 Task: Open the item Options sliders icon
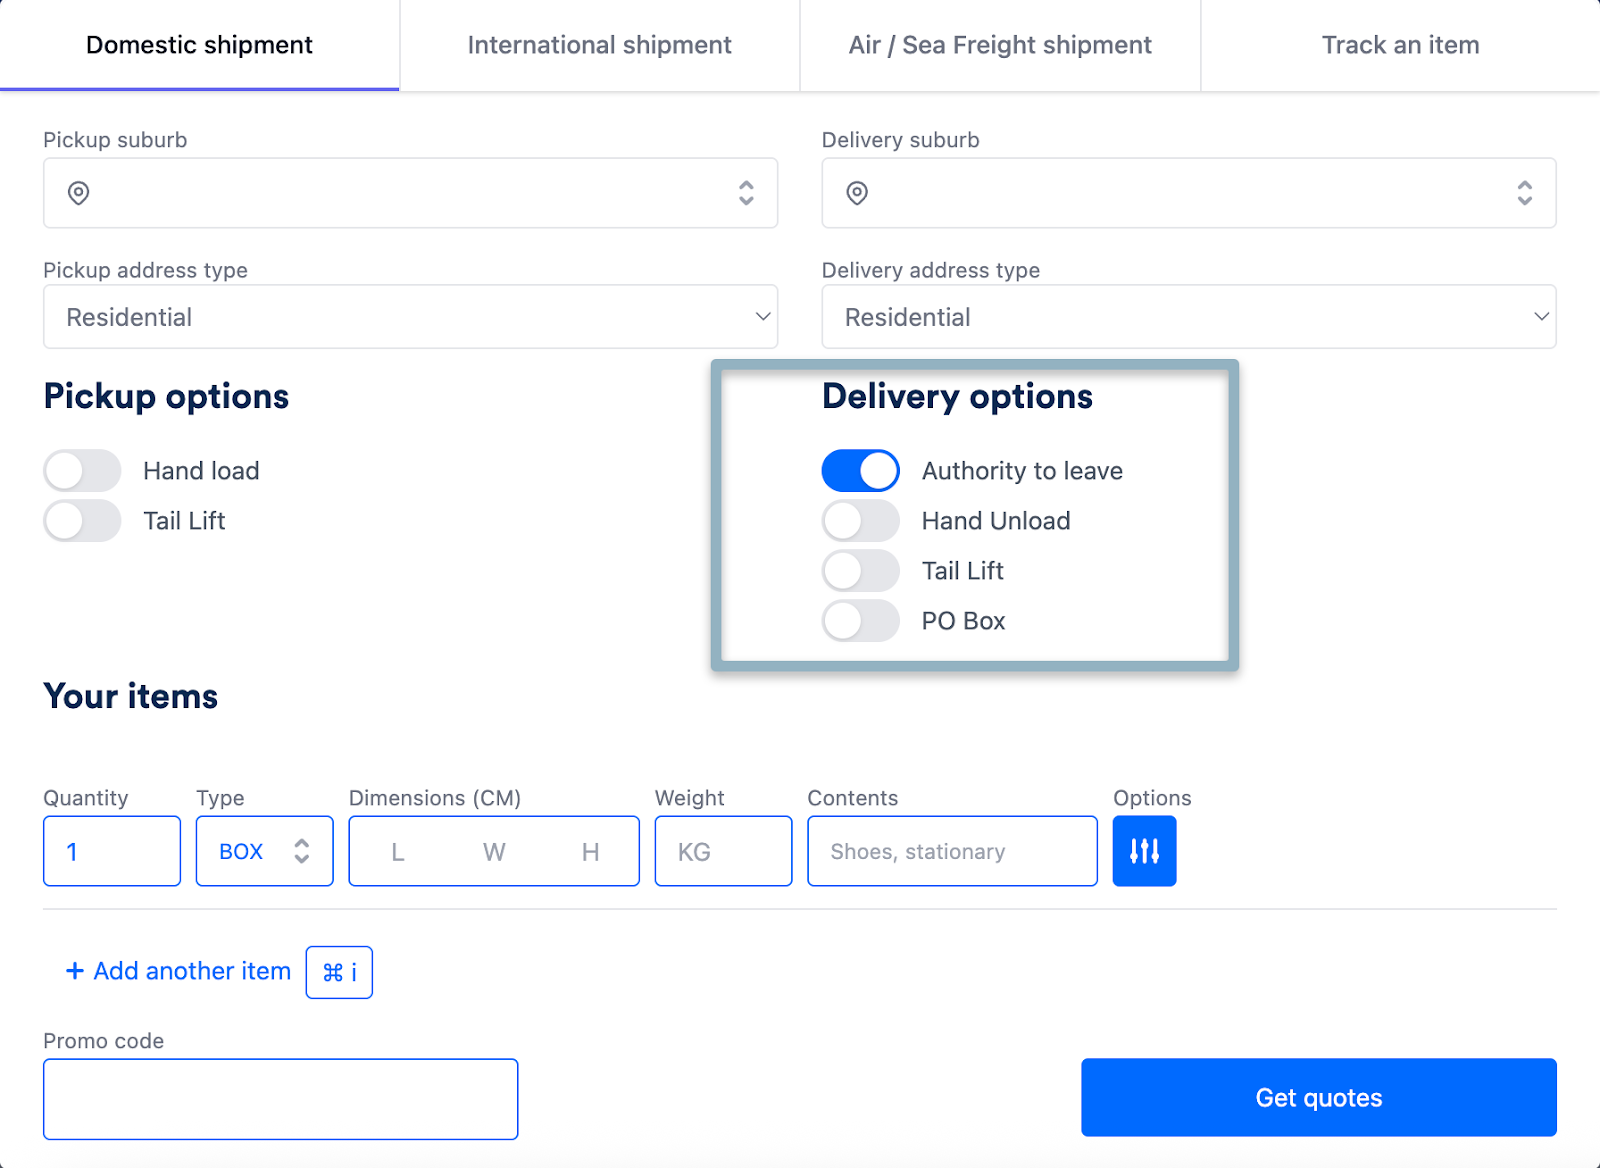(1144, 851)
